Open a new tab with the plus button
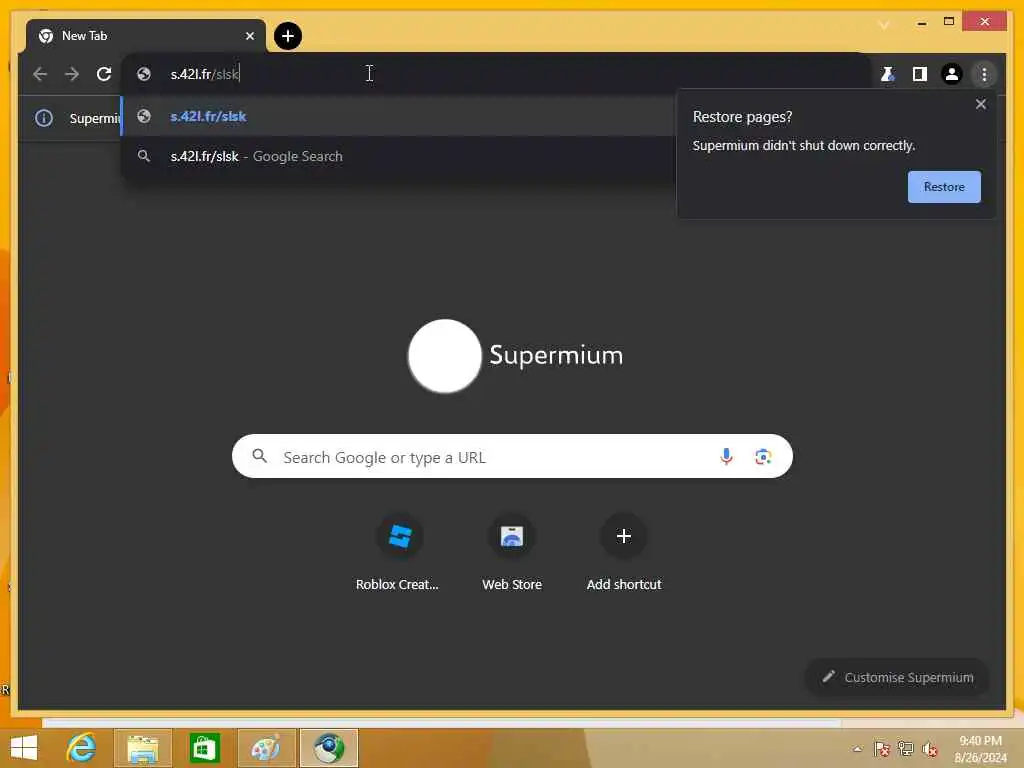Image resolution: width=1024 pixels, height=768 pixels. [x=288, y=36]
